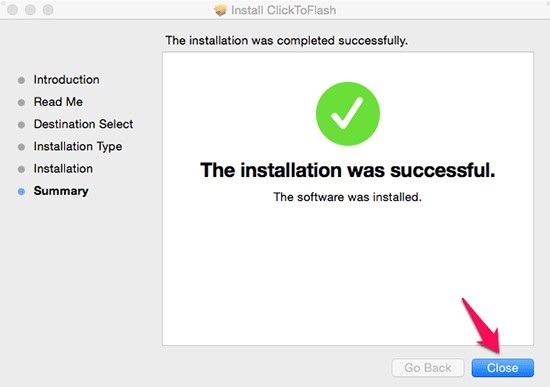The height and width of the screenshot is (387, 550).
Task: Click the Read Me step bullet dot
Action: pos(21,102)
